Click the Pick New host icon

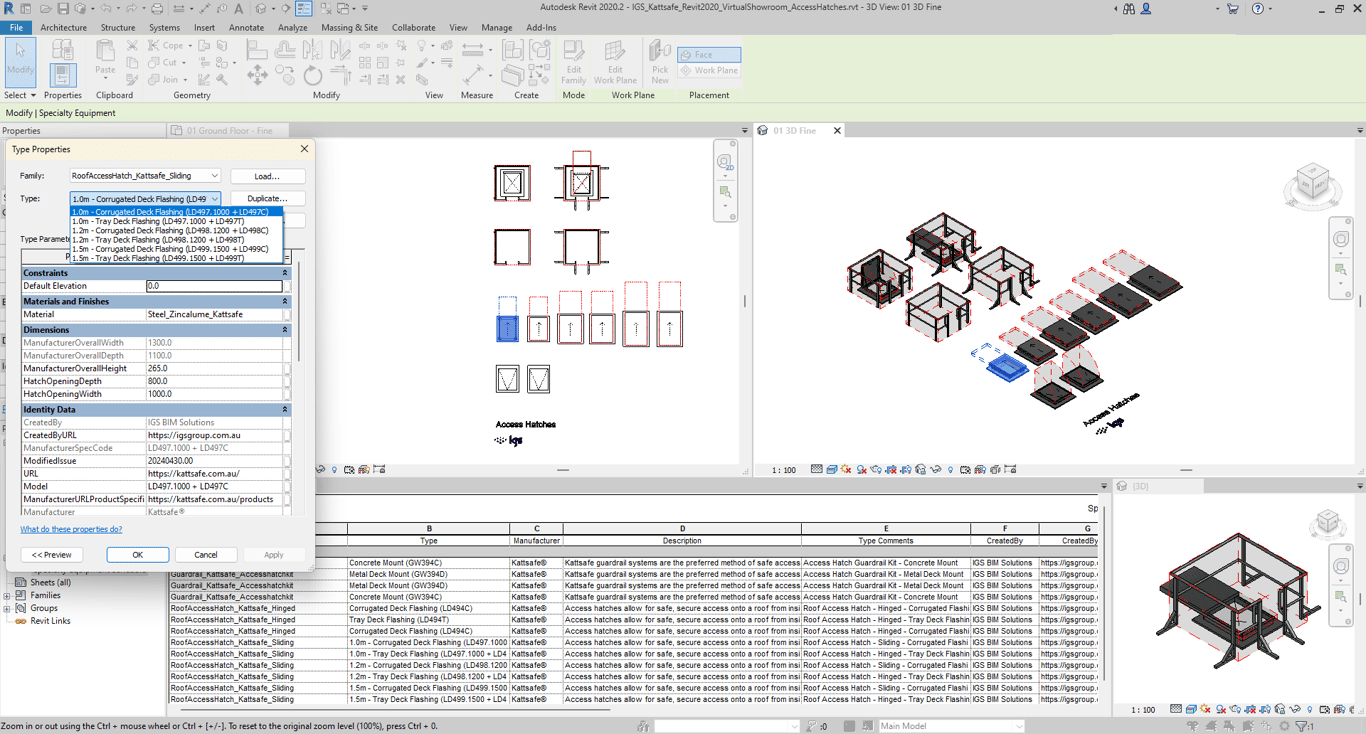[659, 62]
